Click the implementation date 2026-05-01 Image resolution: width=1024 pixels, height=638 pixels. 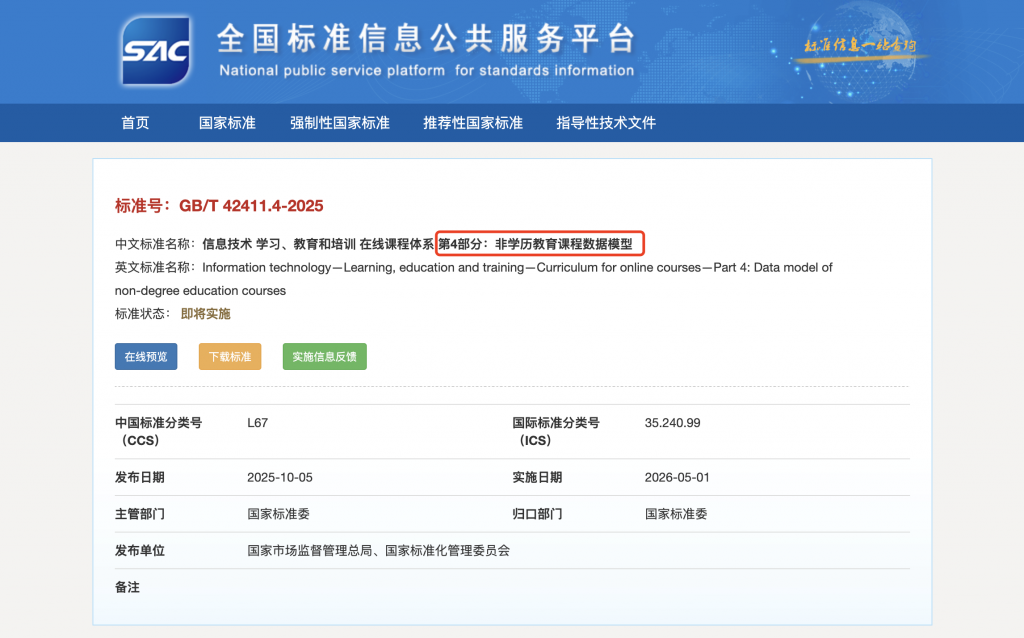(678, 477)
